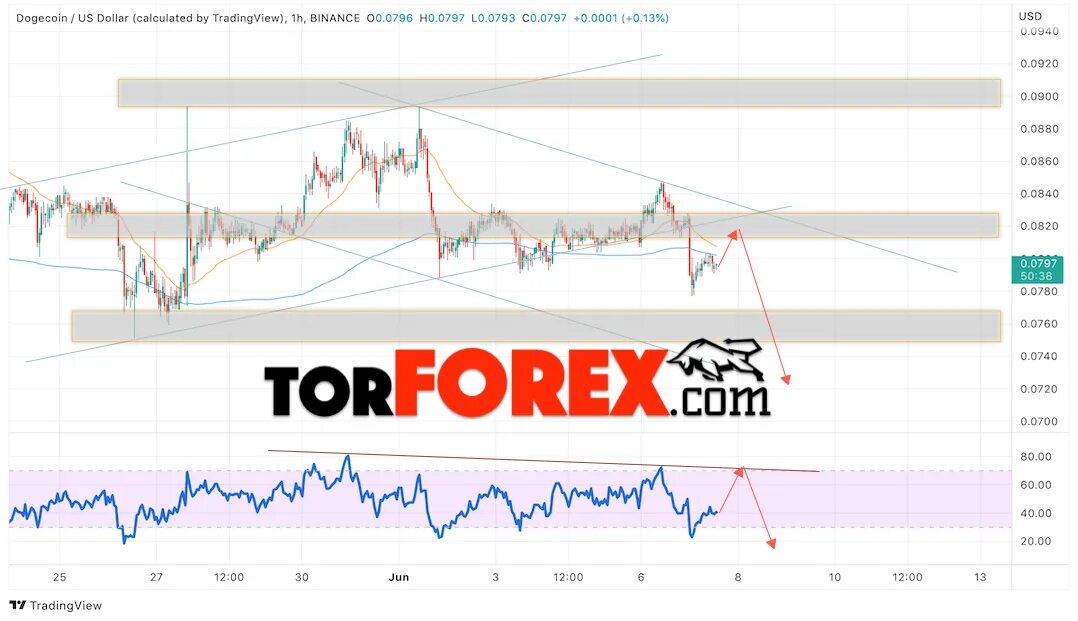The height and width of the screenshot is (621, 1078).
Task: Click the 20.00 RSI axis label
Action: [x=1035, y=541]
